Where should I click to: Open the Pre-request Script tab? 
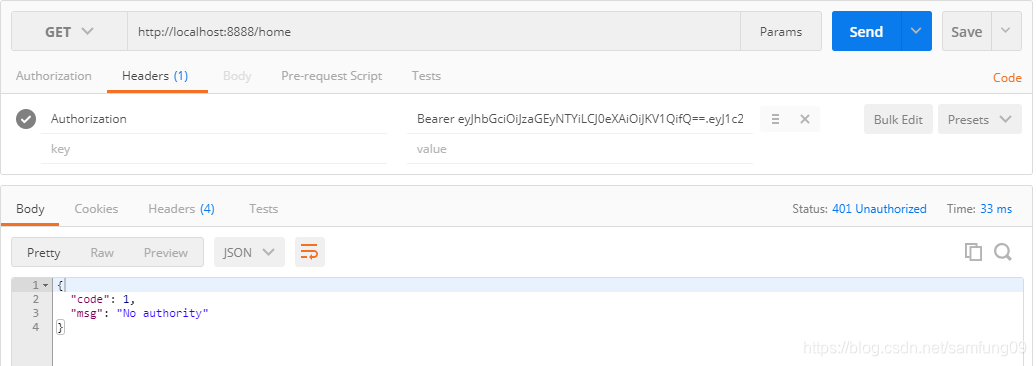[332, 76]
